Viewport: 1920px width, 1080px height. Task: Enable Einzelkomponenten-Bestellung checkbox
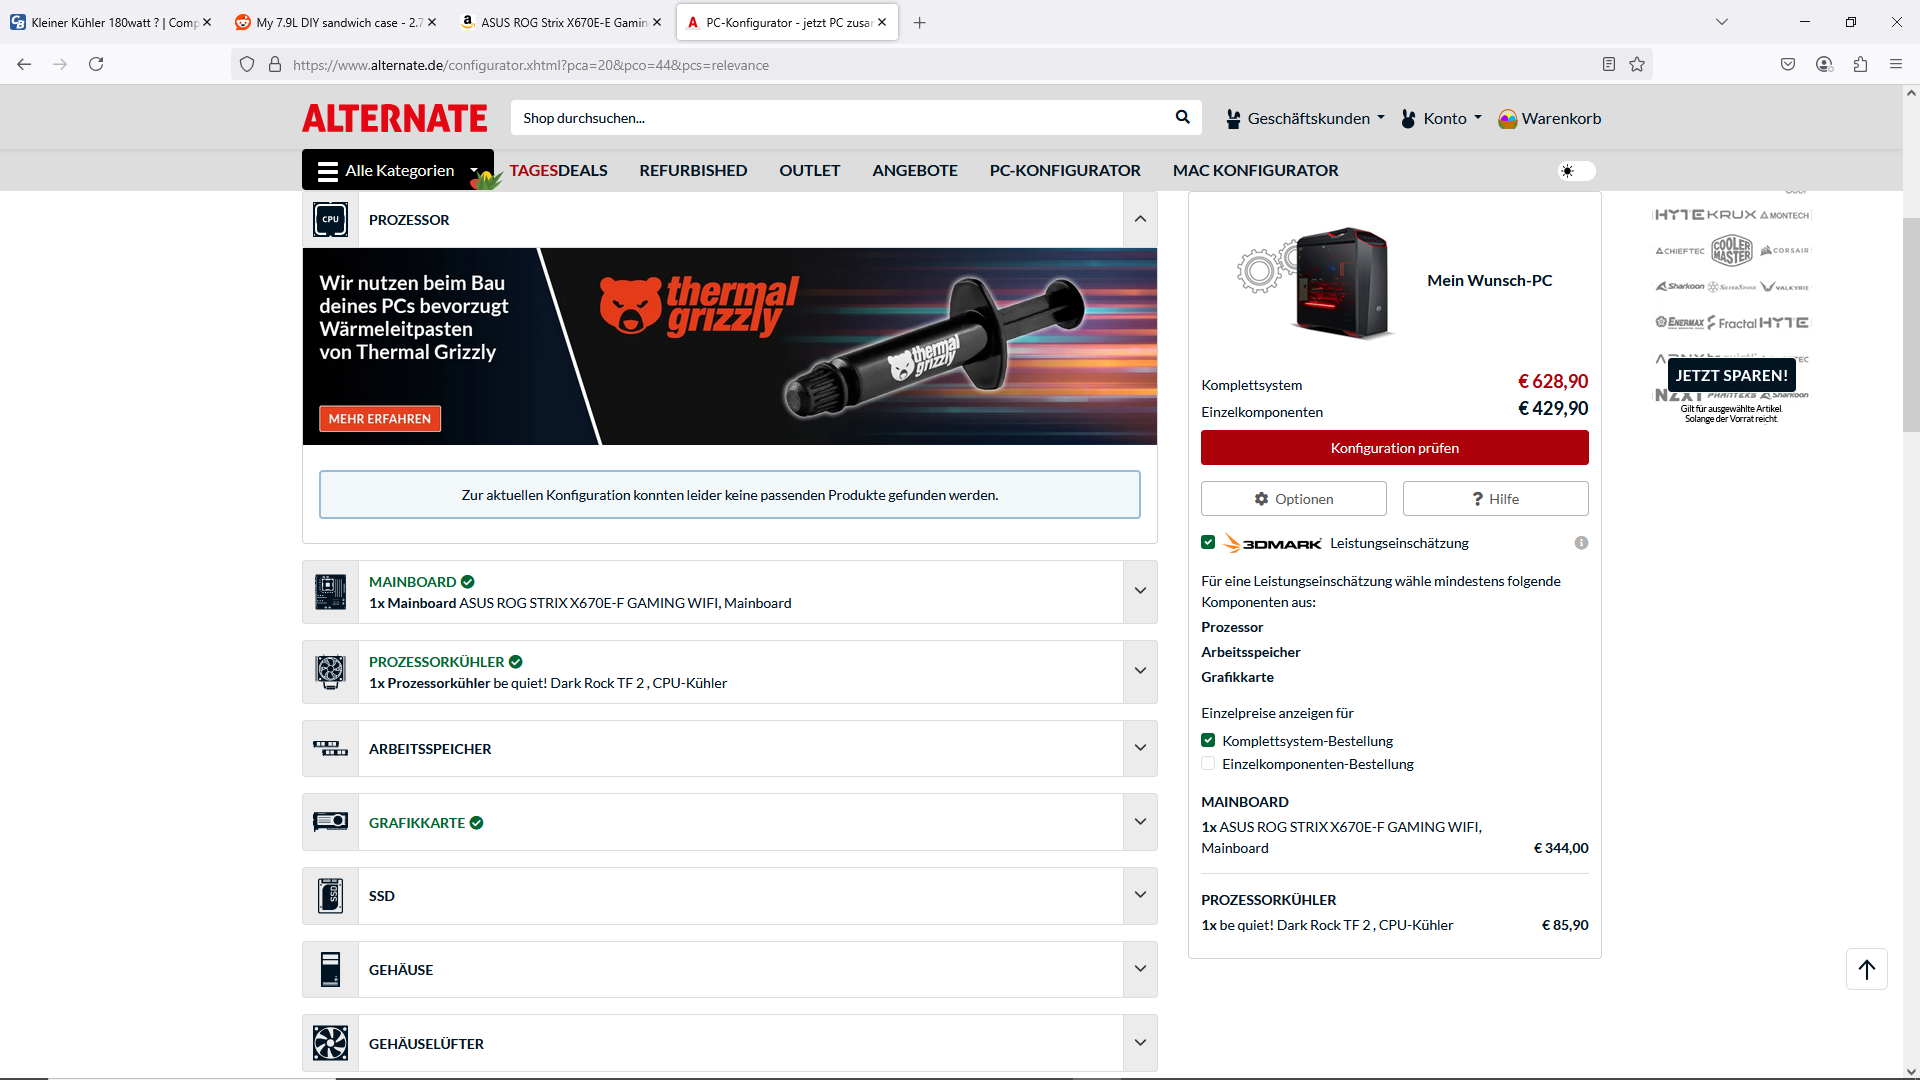pos(1208,764)
